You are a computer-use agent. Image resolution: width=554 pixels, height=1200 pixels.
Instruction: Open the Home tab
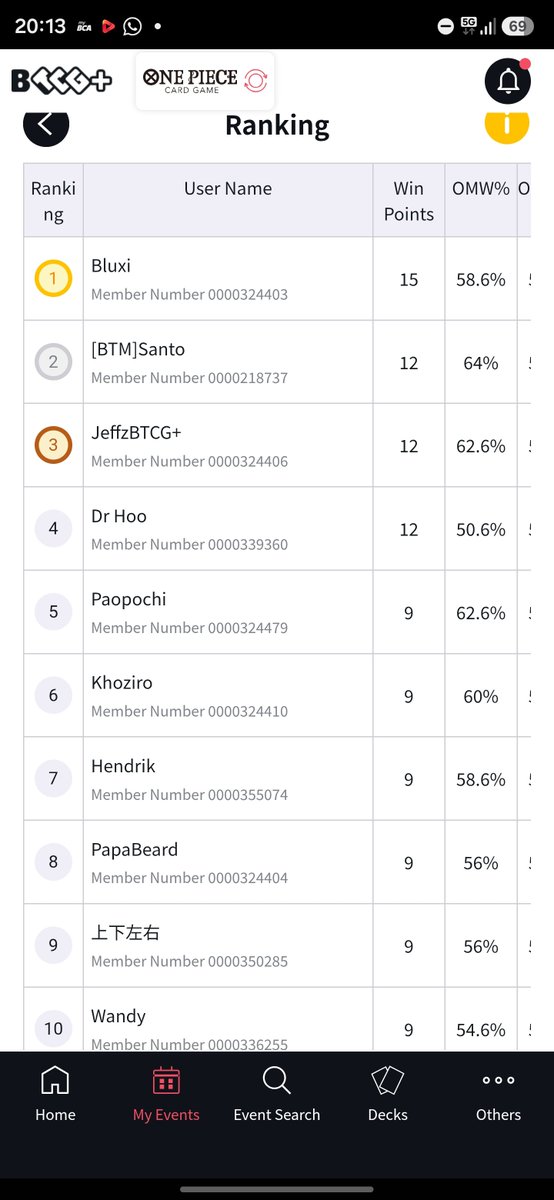[55, 1094]
